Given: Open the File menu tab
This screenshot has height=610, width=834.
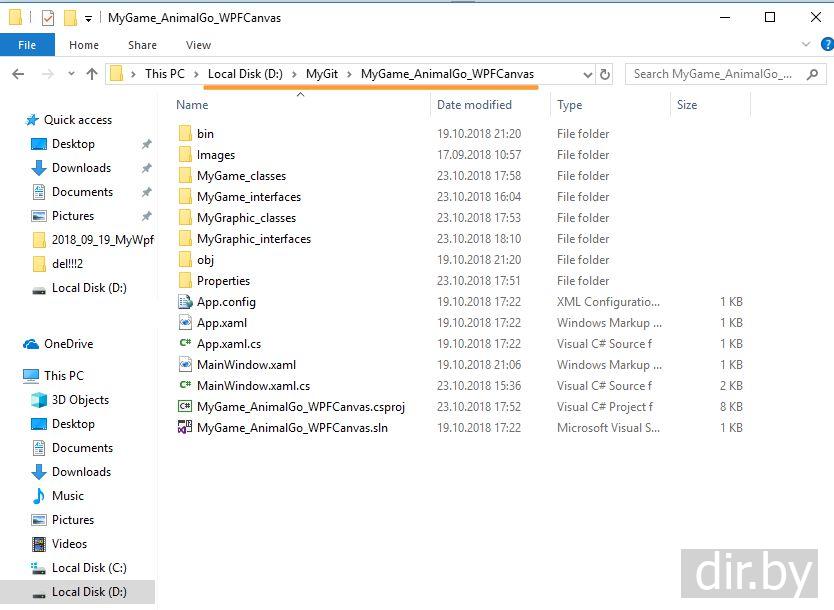Looking at the screenshot, I should point(27,45).
